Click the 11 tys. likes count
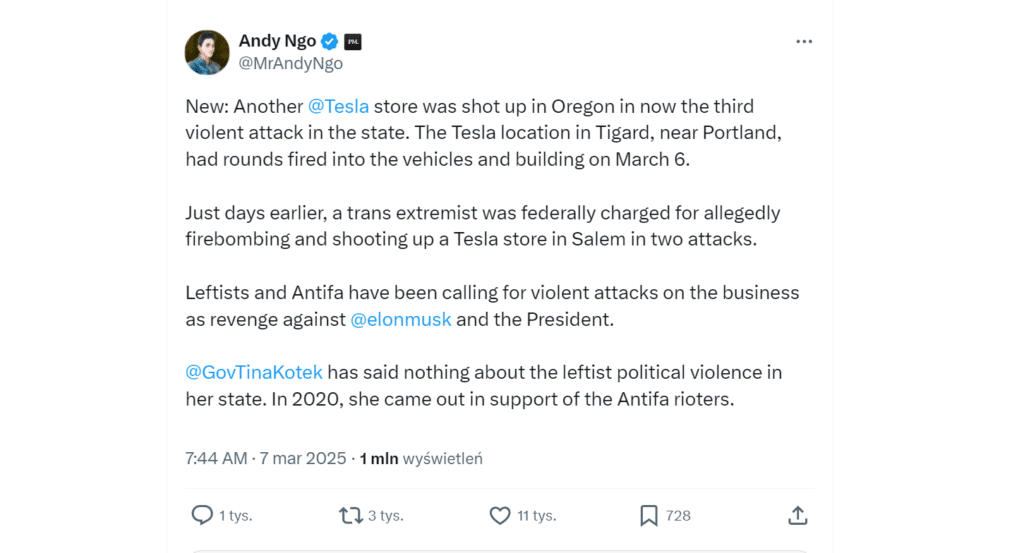1024x553 pixels. click(x=537, y=515)
